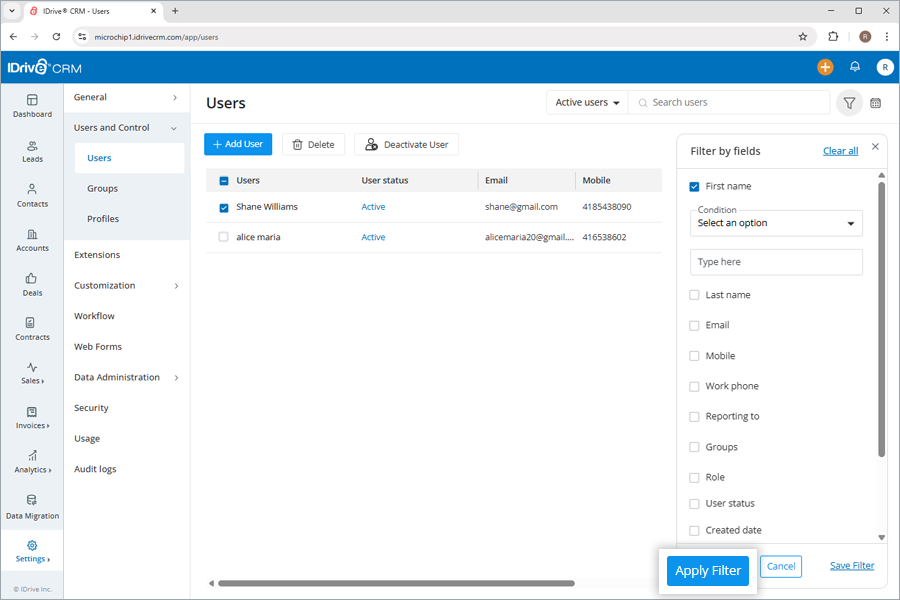Check the First name filter checkbox
This screenshot has height=600, width=900.
click(x=694, y=186)
